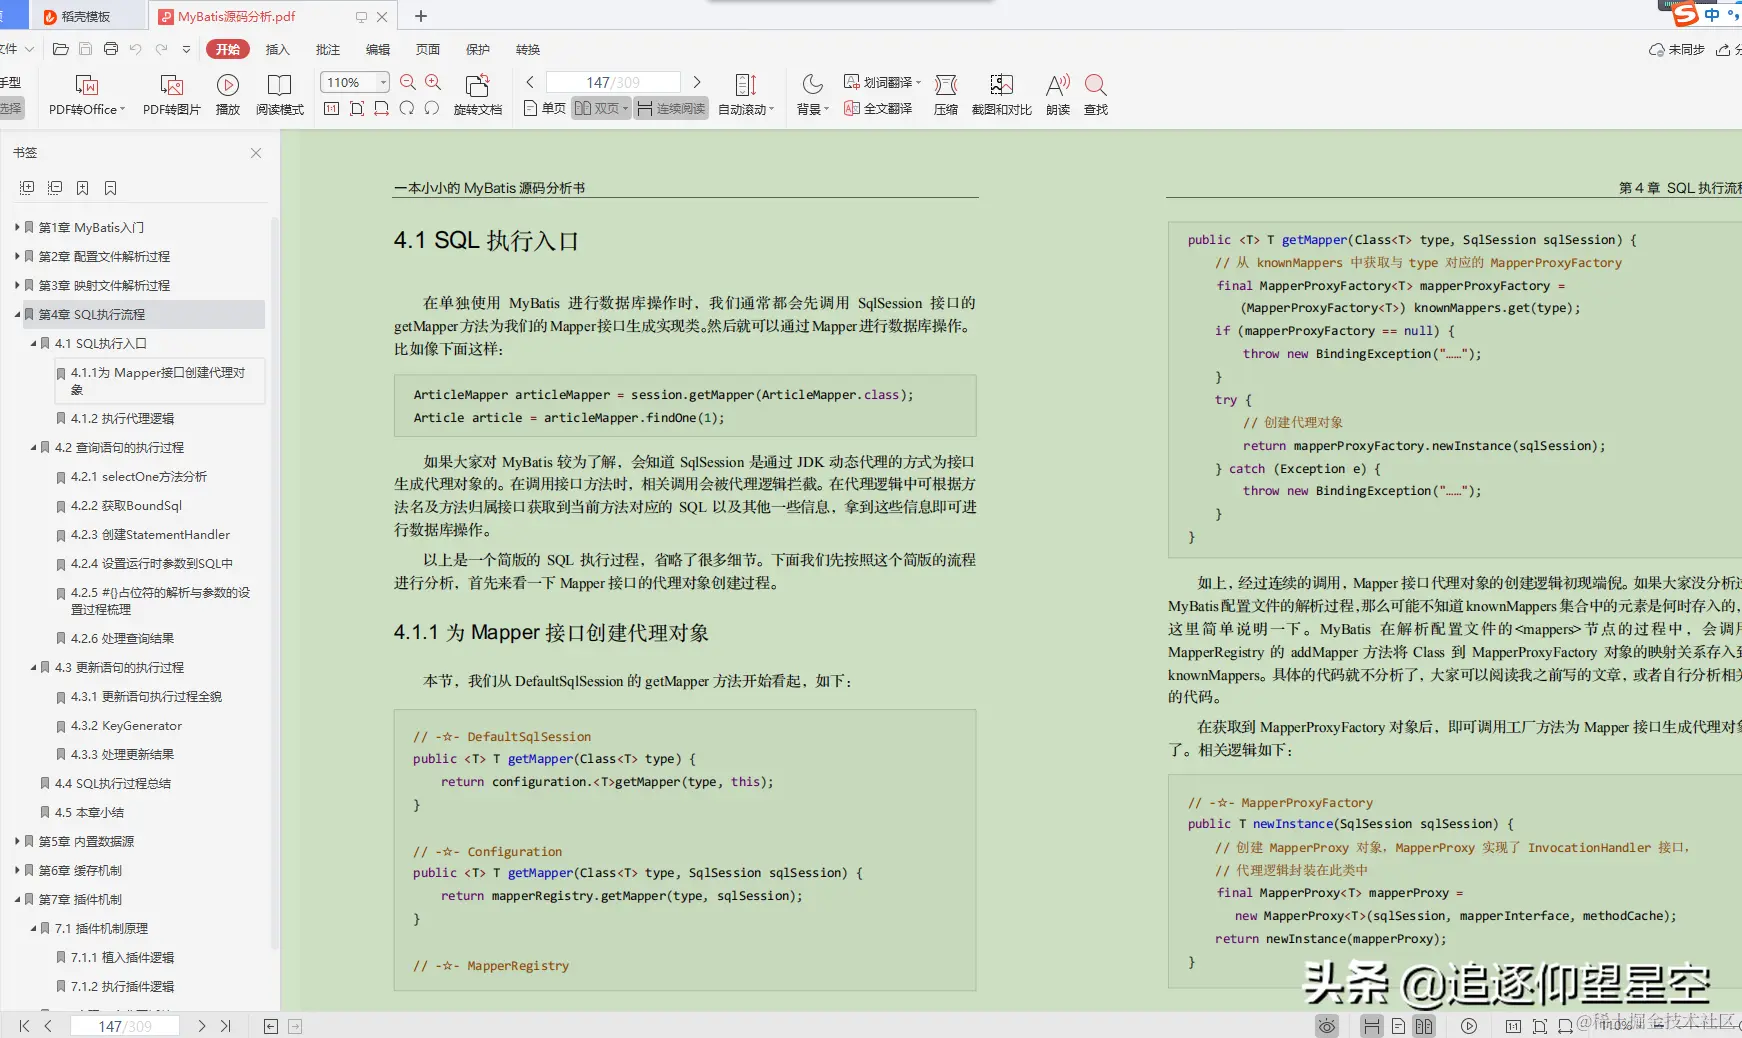Go to last page in bottom bar

coord(226,1026)
